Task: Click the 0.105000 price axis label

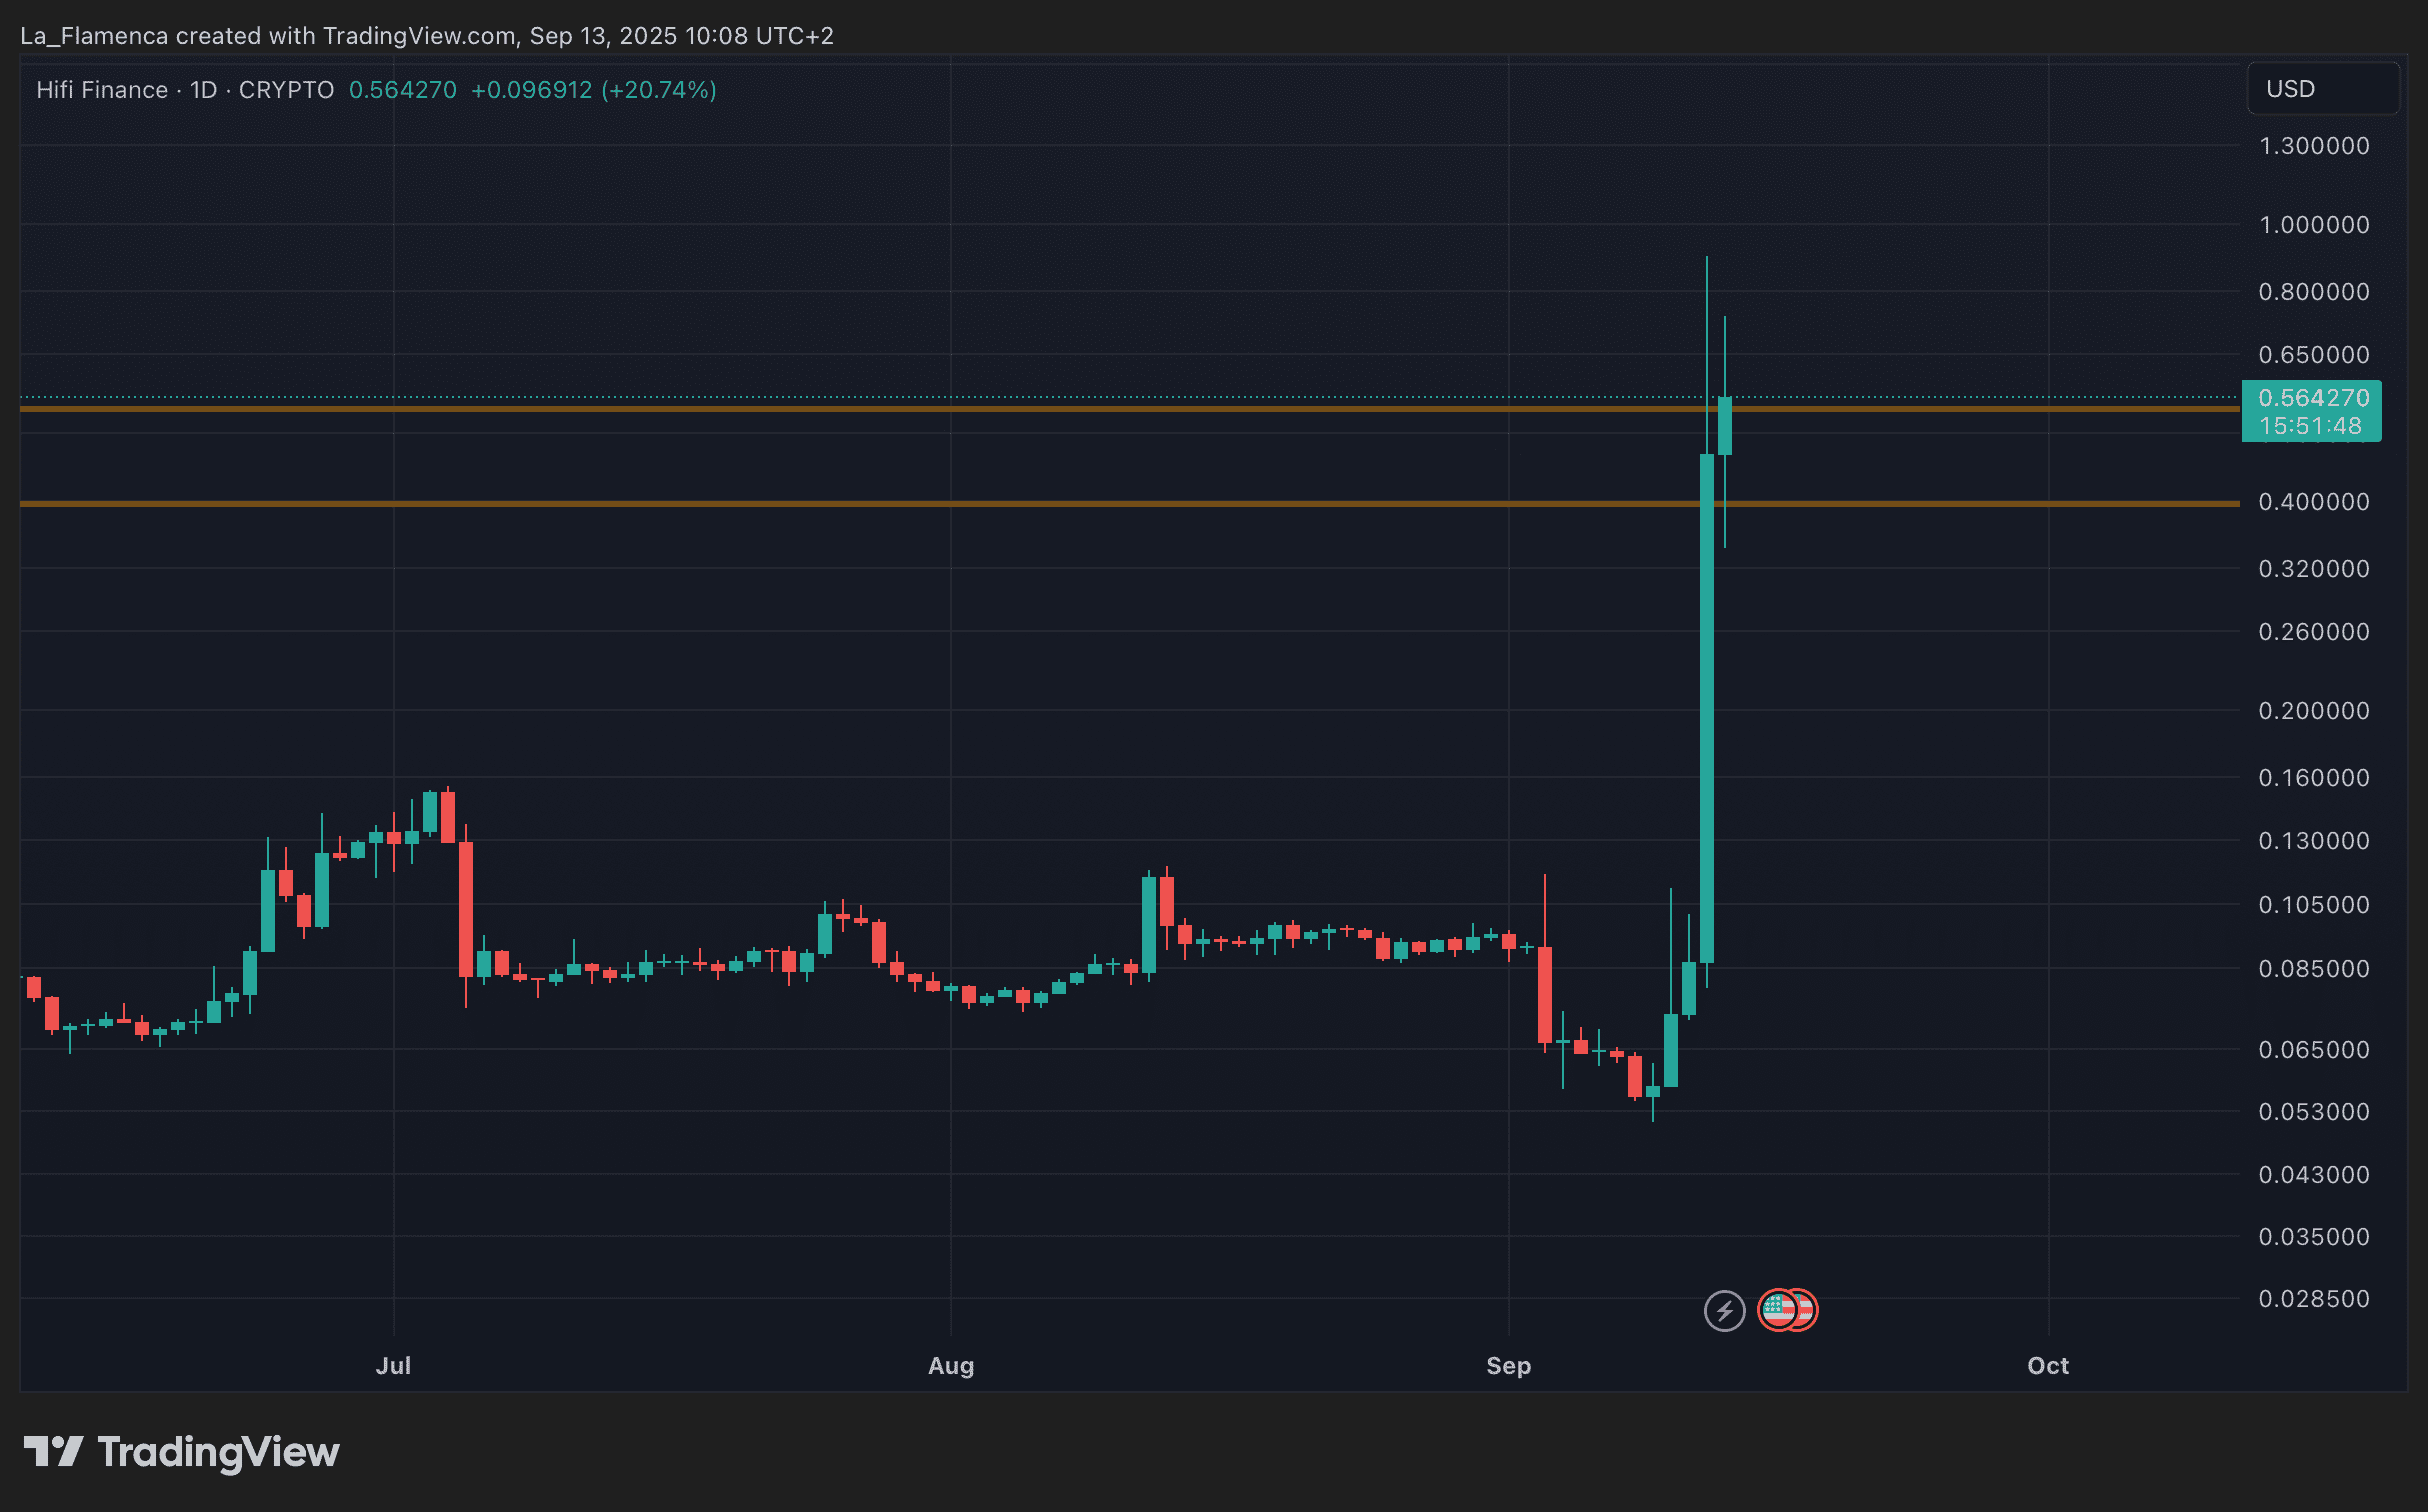Action: tap(2314, 905)
